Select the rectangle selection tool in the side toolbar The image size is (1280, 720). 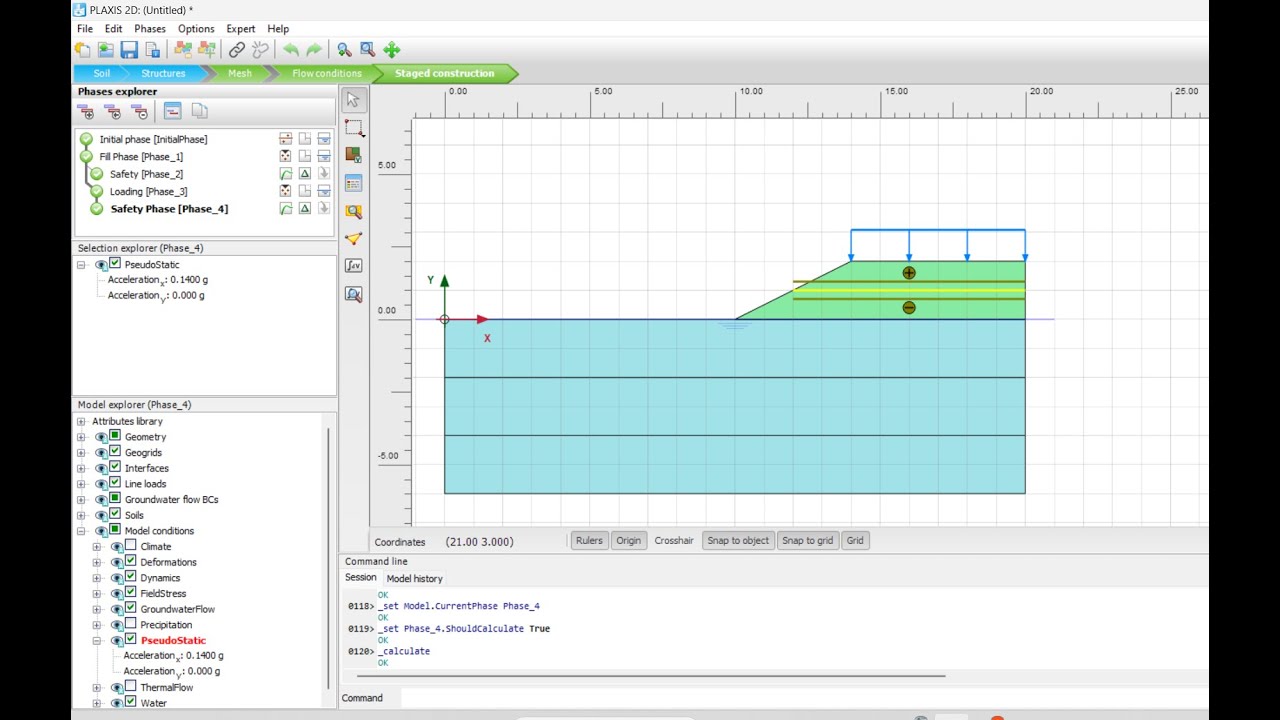tap(353, 128)
